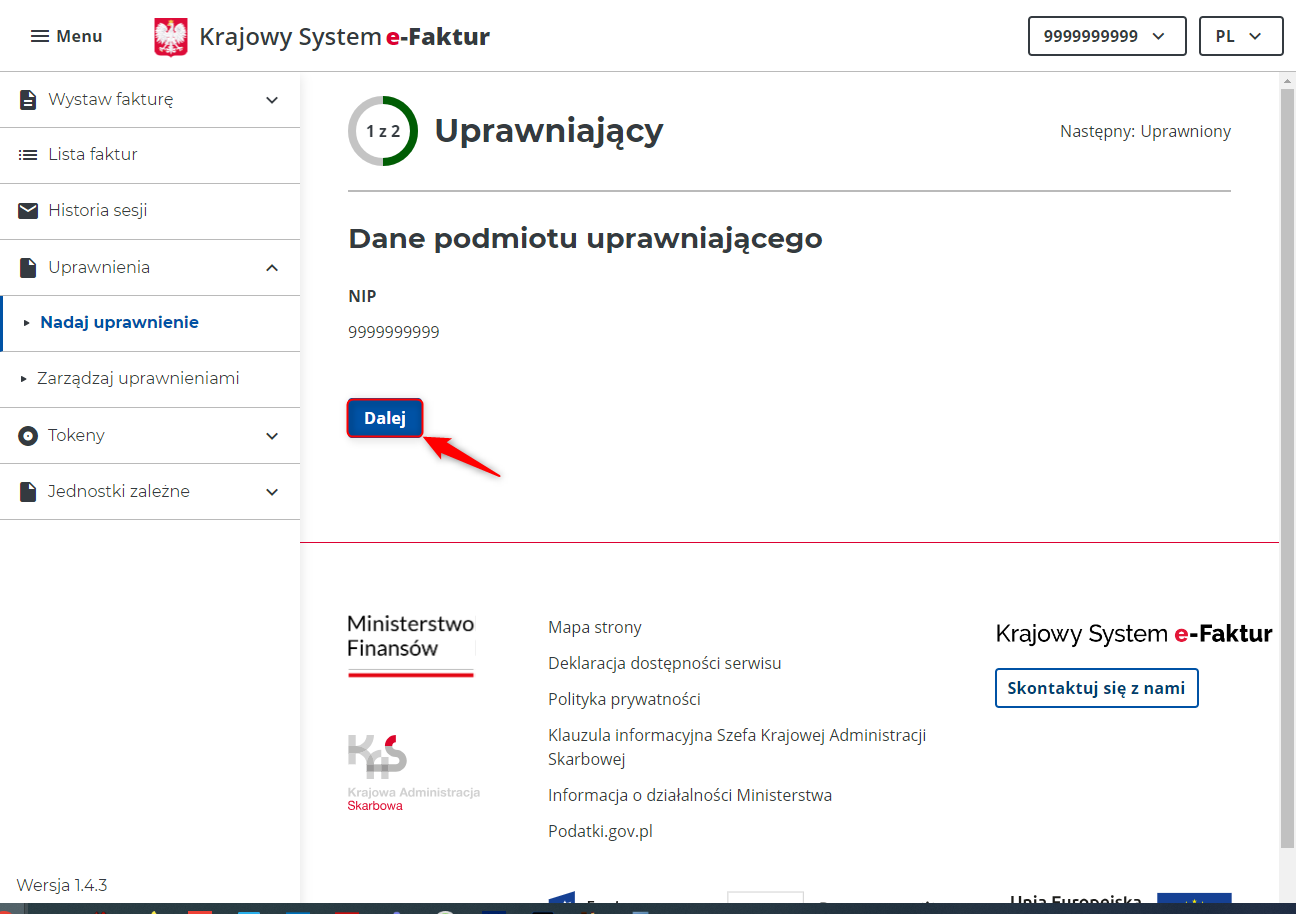Open Lista faktur in sidebar
This screenshot has width=1296, height=914.
coord(150,155)
